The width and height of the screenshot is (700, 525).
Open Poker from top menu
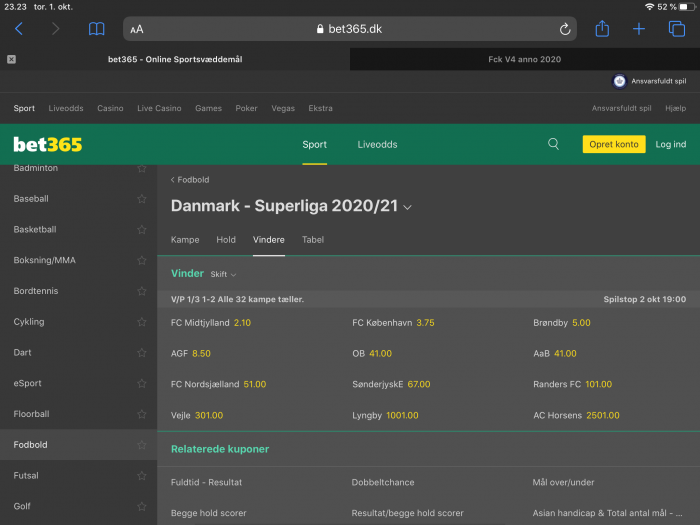[246, 108]
